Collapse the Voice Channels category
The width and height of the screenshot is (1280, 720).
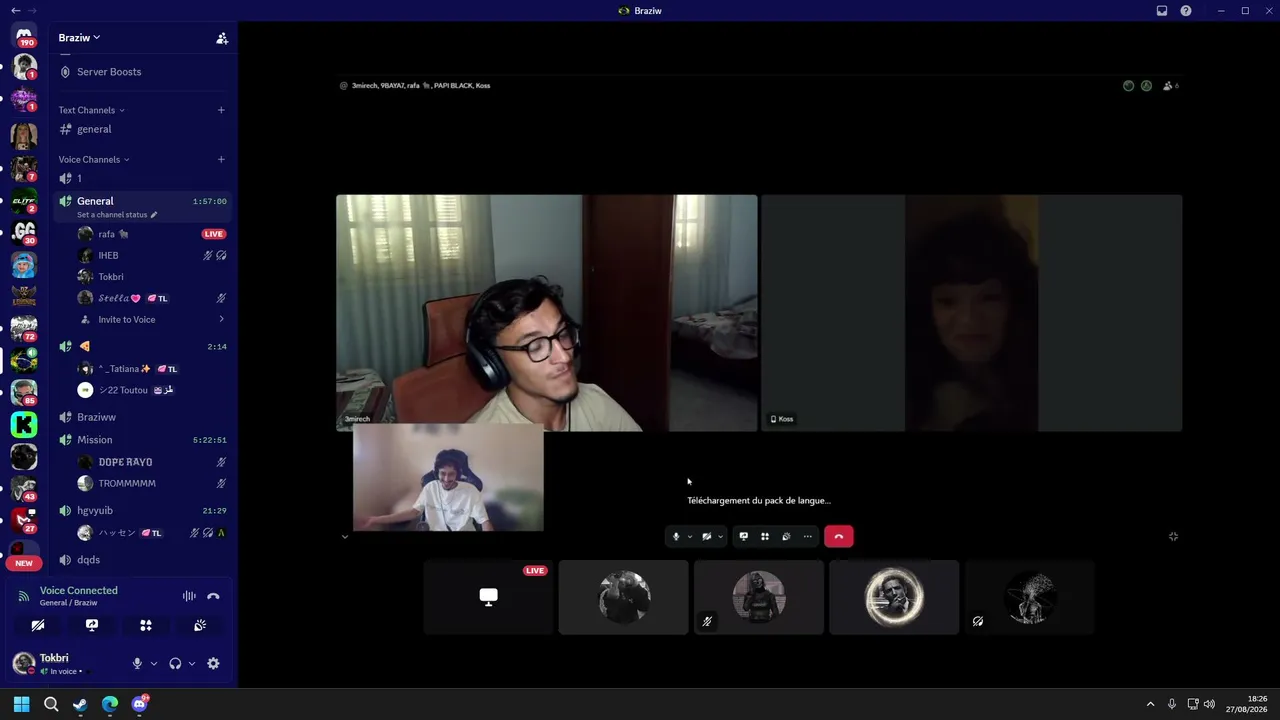[x=94, y=159]
